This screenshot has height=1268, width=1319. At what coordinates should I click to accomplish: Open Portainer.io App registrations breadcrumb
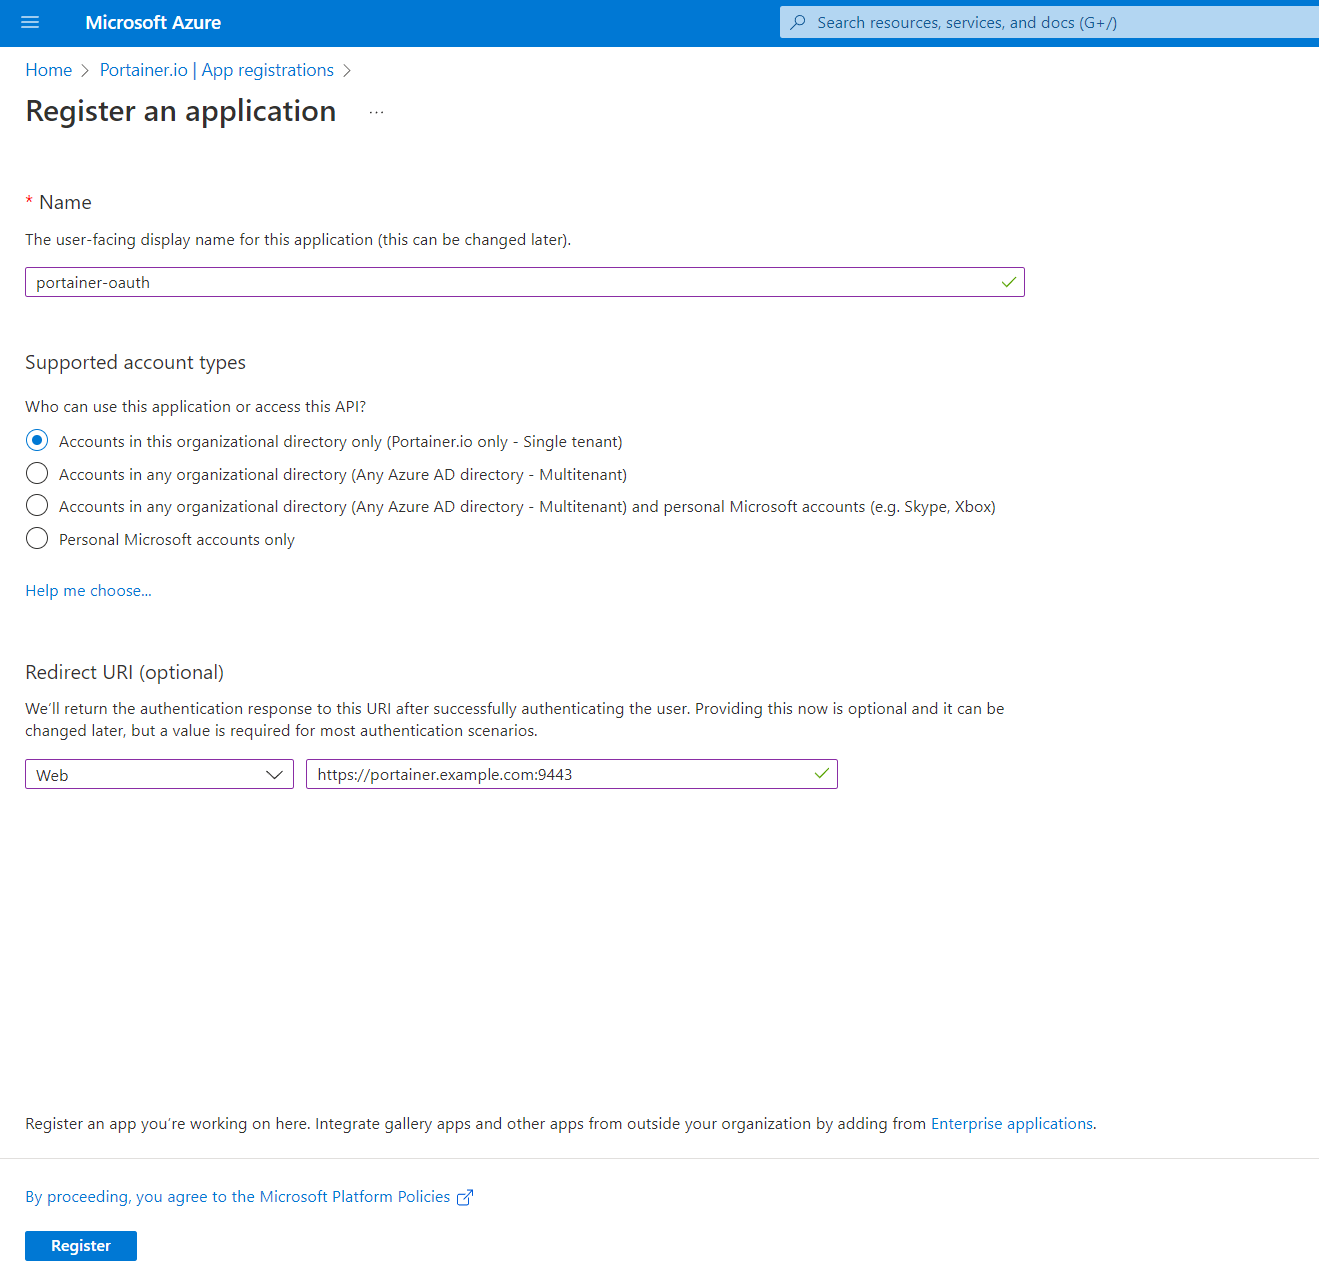pyautogui.click(x=216, y=70)
